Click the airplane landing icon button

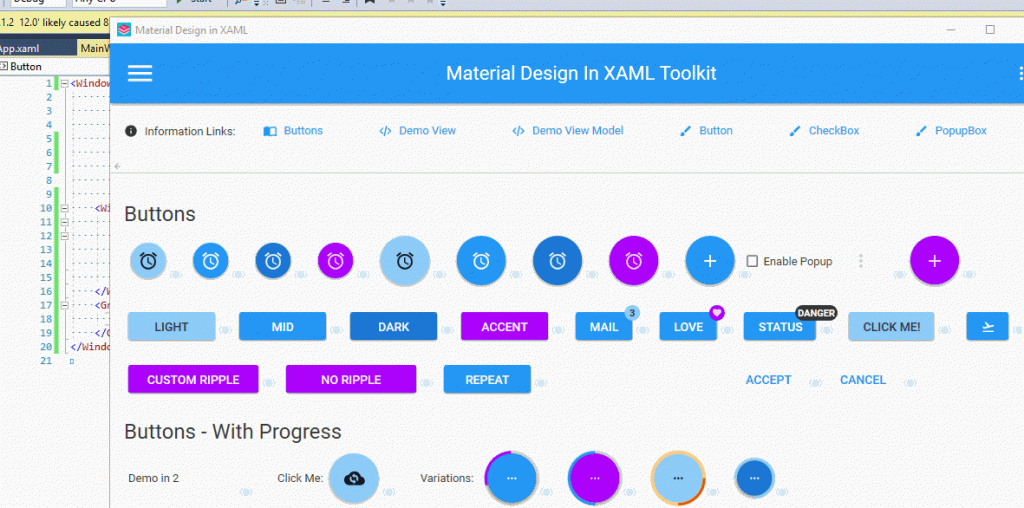pyautogui.click(x=987, y=326)
